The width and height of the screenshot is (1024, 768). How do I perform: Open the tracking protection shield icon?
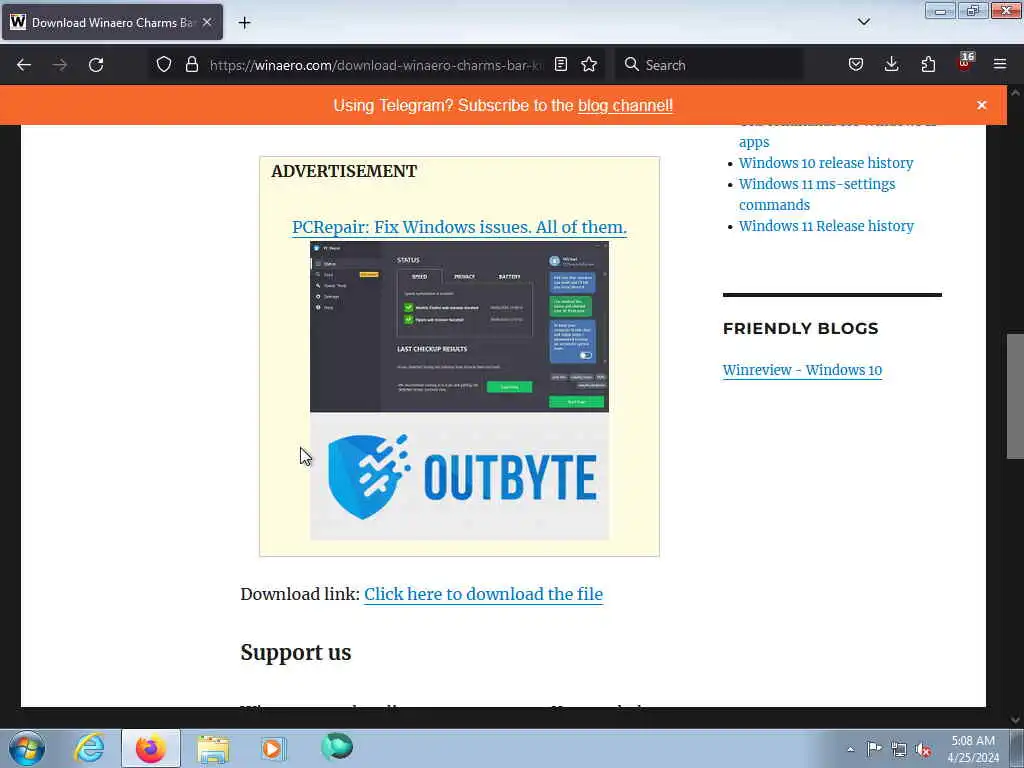(x=164, y=65)
